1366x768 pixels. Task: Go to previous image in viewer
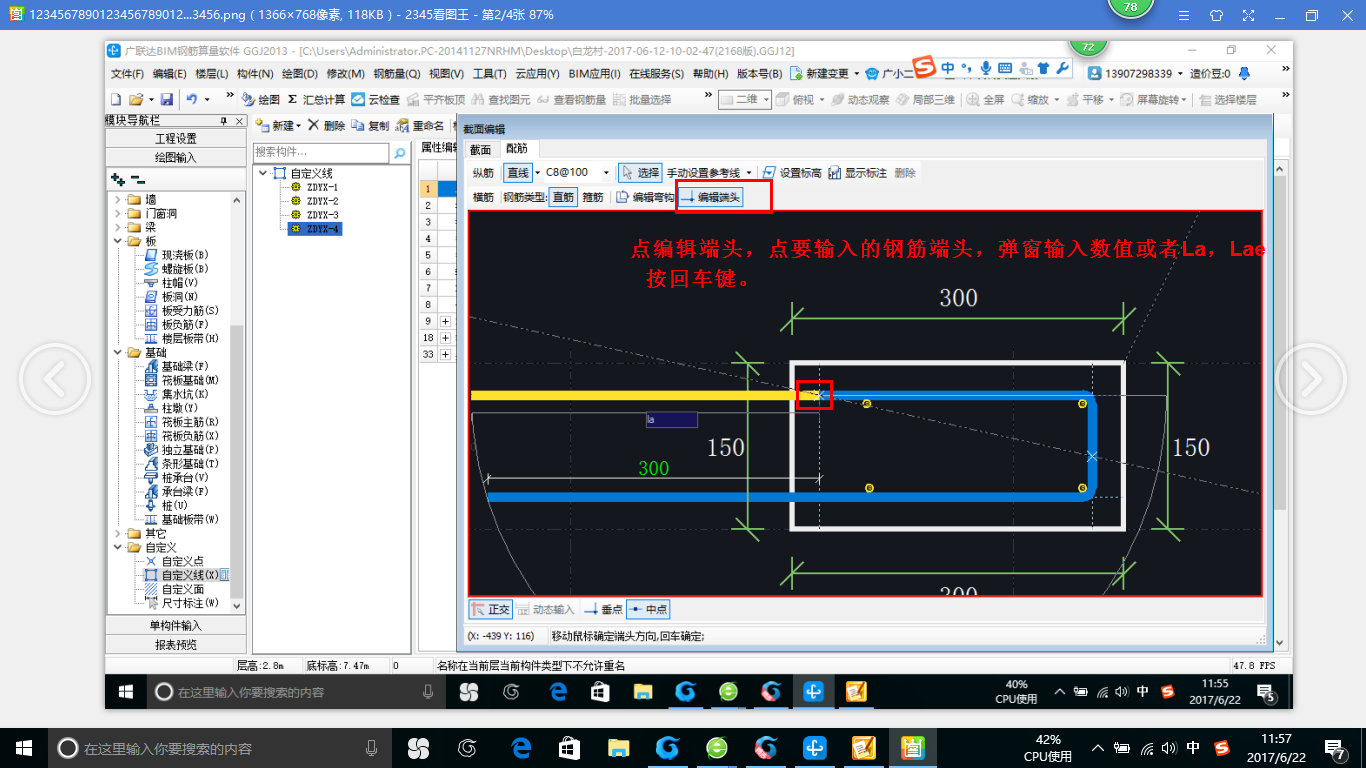(x=55, y=379)
